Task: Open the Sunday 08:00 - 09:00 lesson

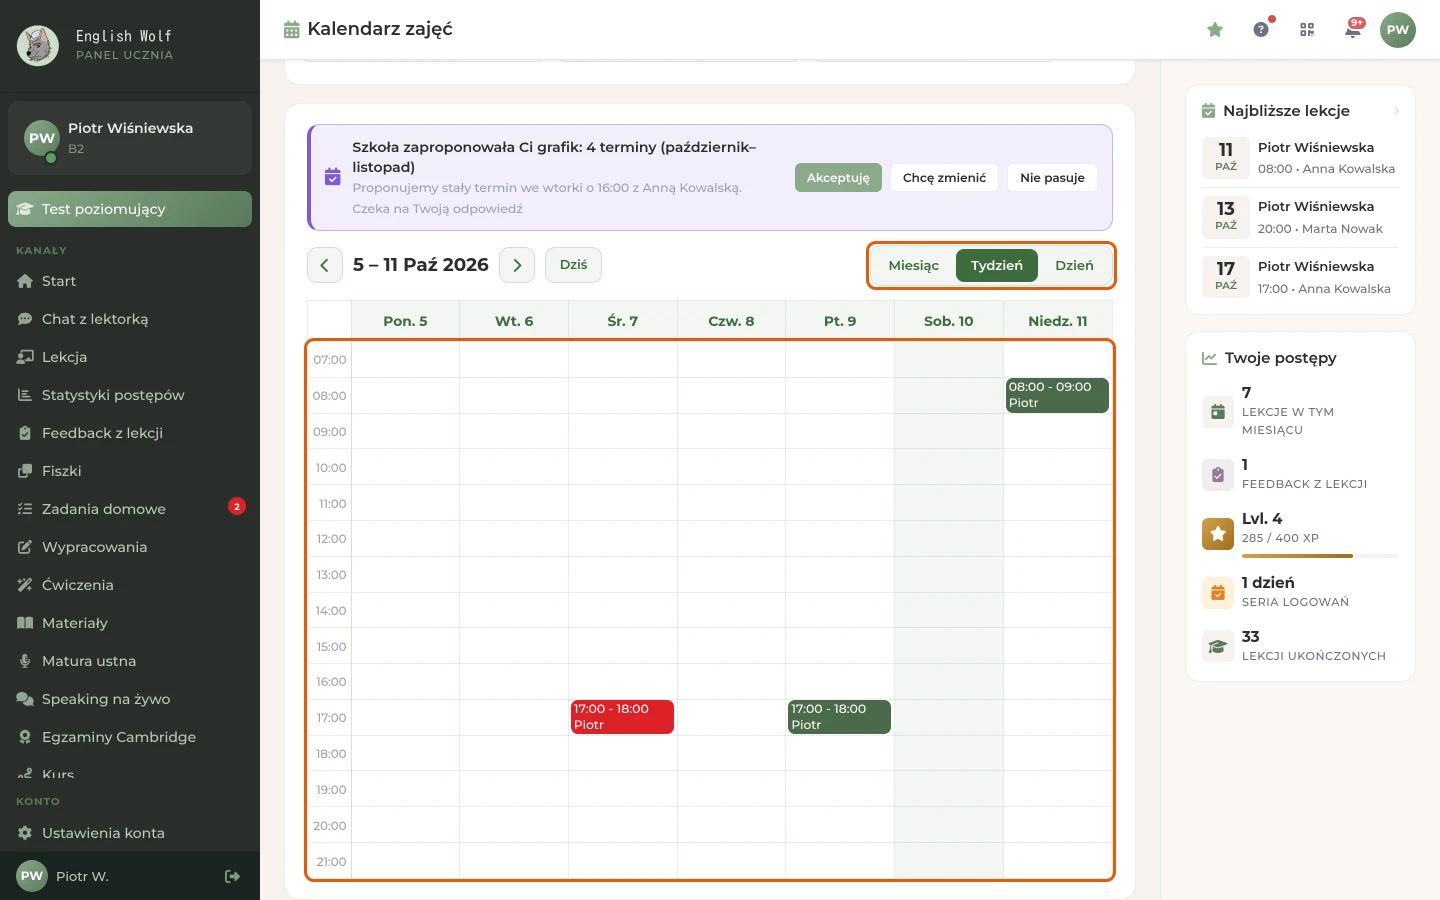Action: coord(1057,395)
